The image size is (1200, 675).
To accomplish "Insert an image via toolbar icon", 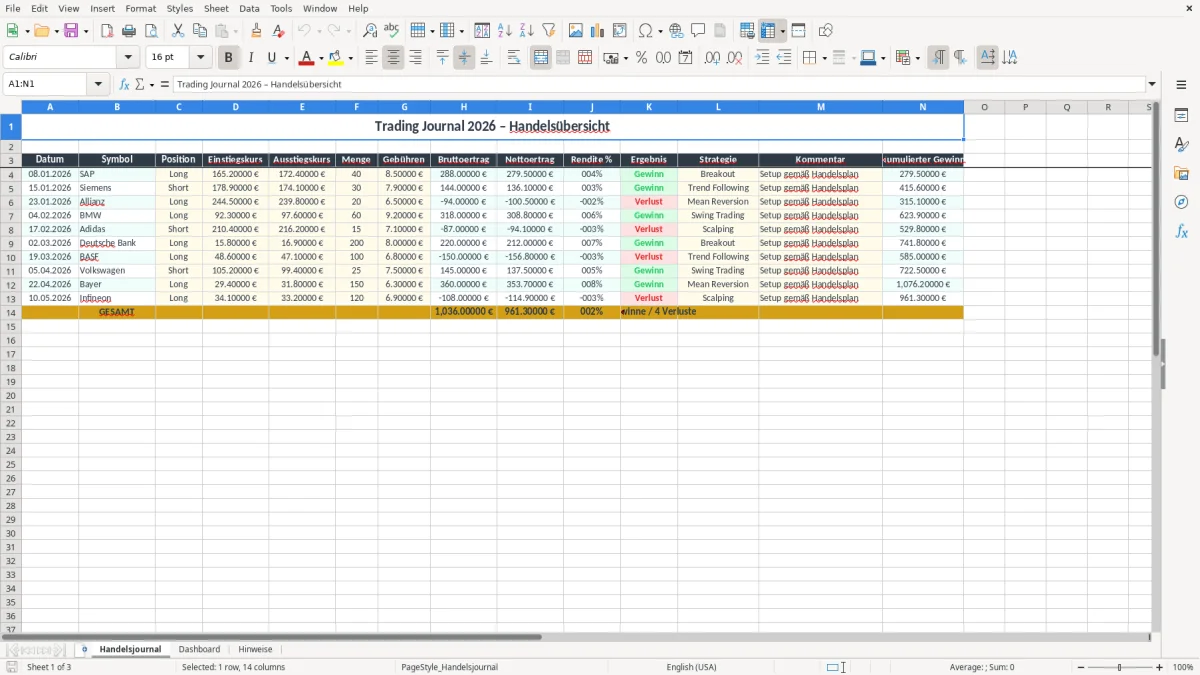I will [x=576, y=31].
